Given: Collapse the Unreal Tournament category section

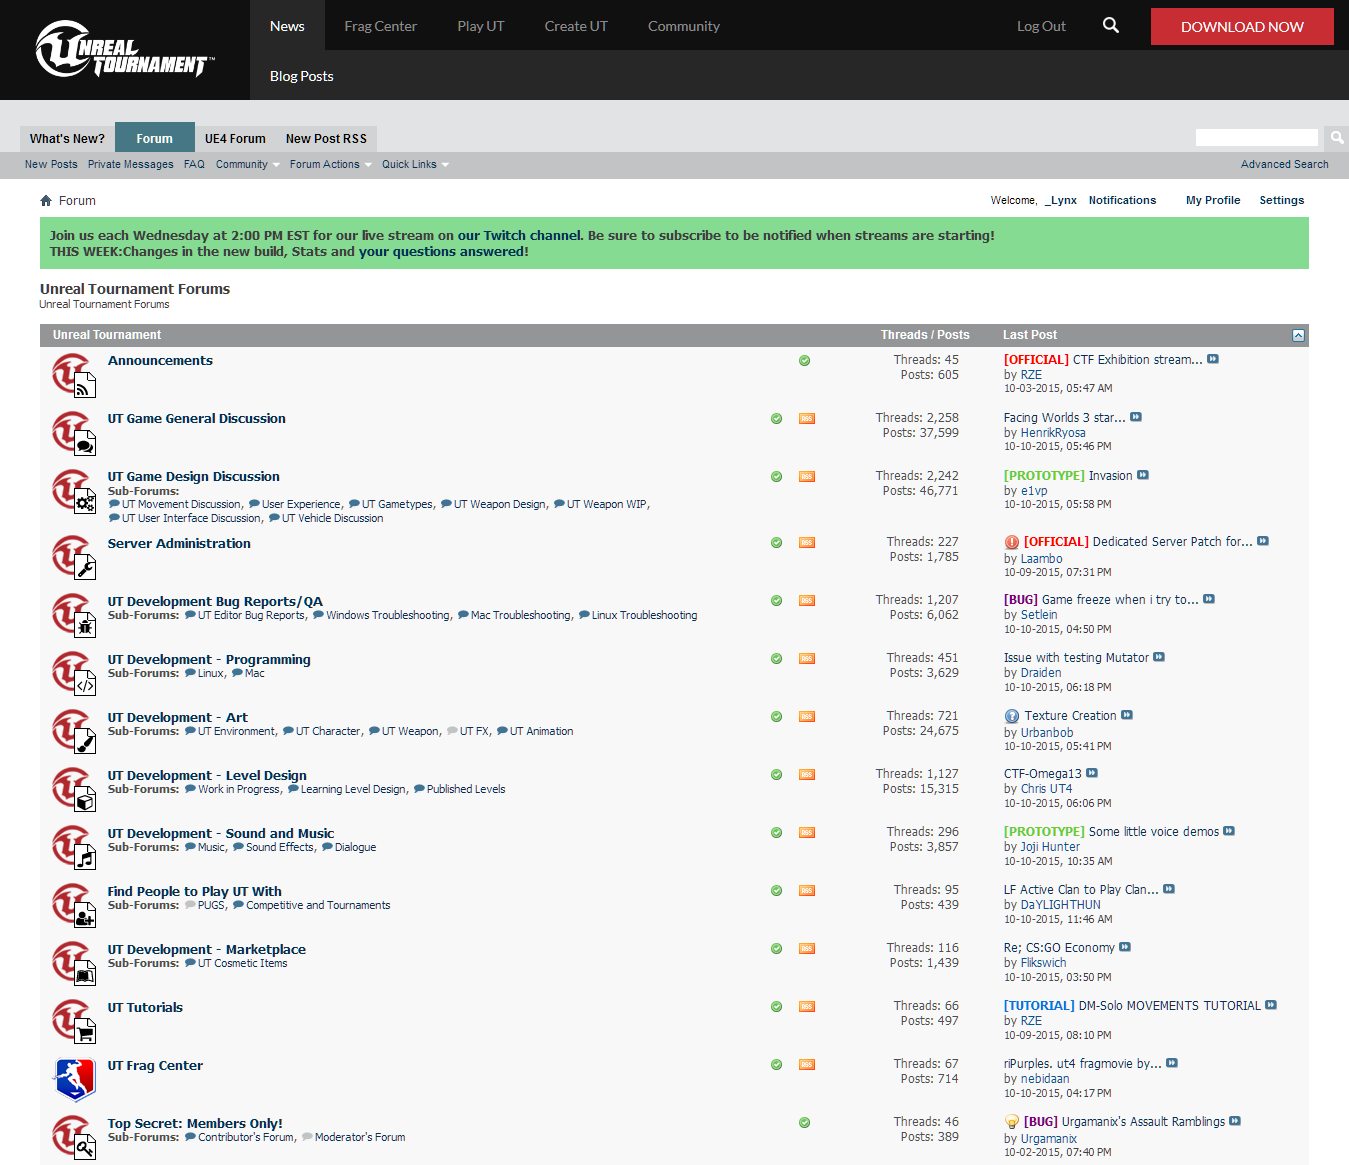Looking at the screenshot, I should click(1298, 335).
